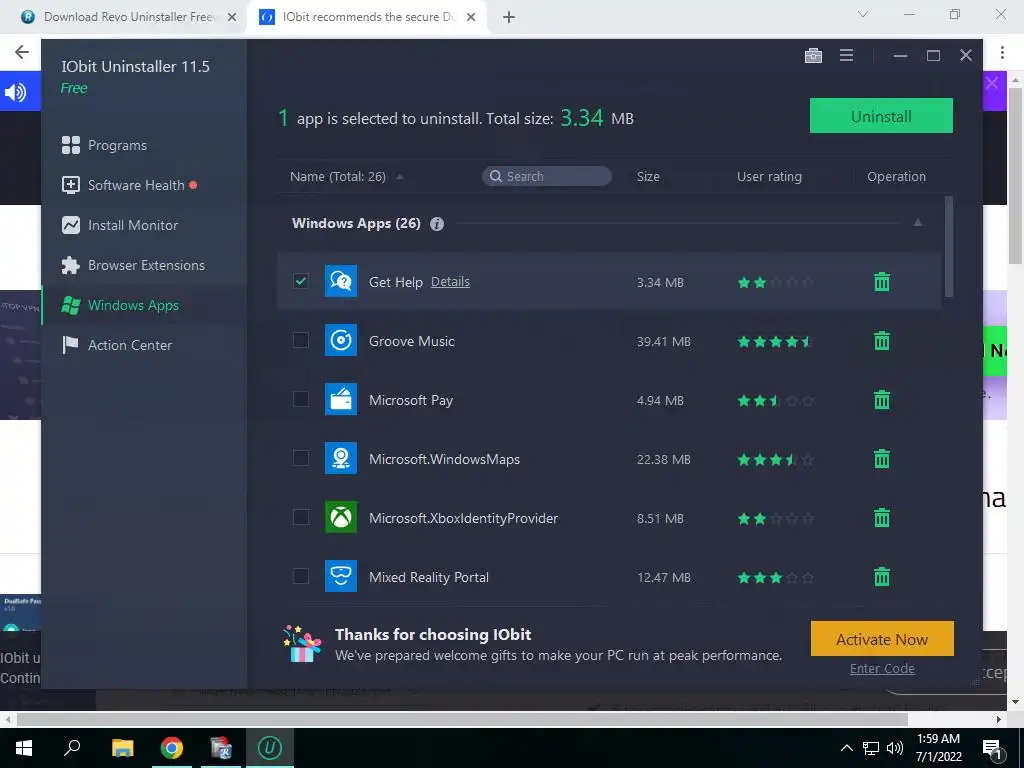
Task: Click the Groove Music star rating
Action: pyautogui.click(x=775, y=342)
